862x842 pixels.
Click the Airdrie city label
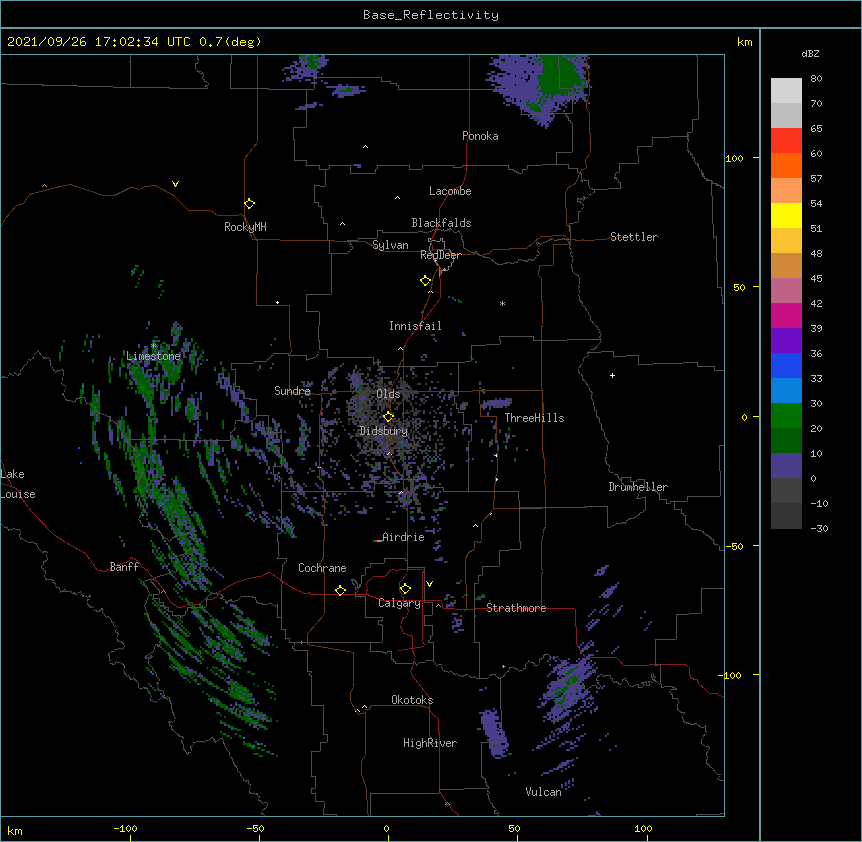click(404, 537)
